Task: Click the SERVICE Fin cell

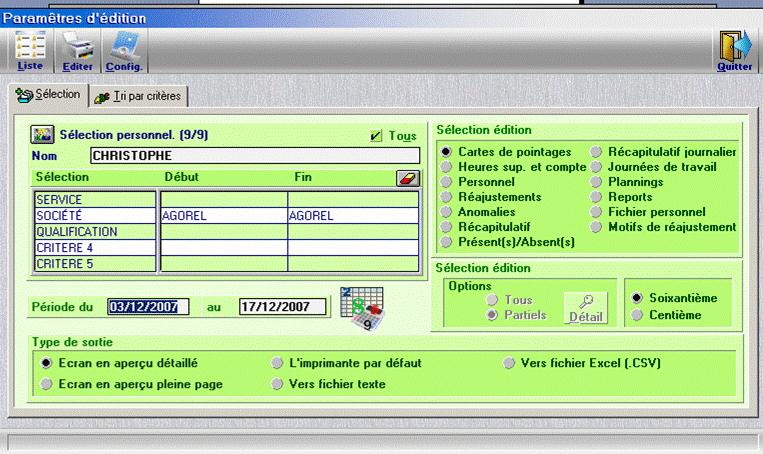Action: tap(353, 200)
